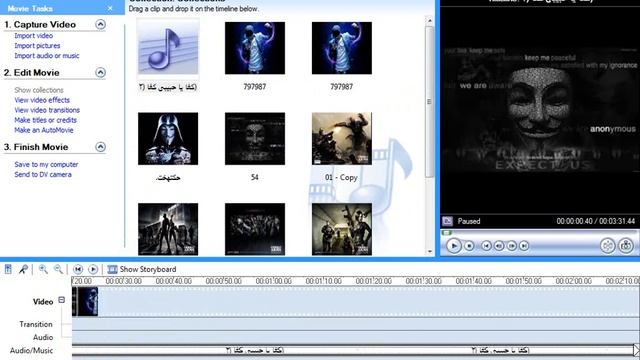640x360 pixels.
Task: Collapse the Finish Movie section
Action: tap(100, 147)
